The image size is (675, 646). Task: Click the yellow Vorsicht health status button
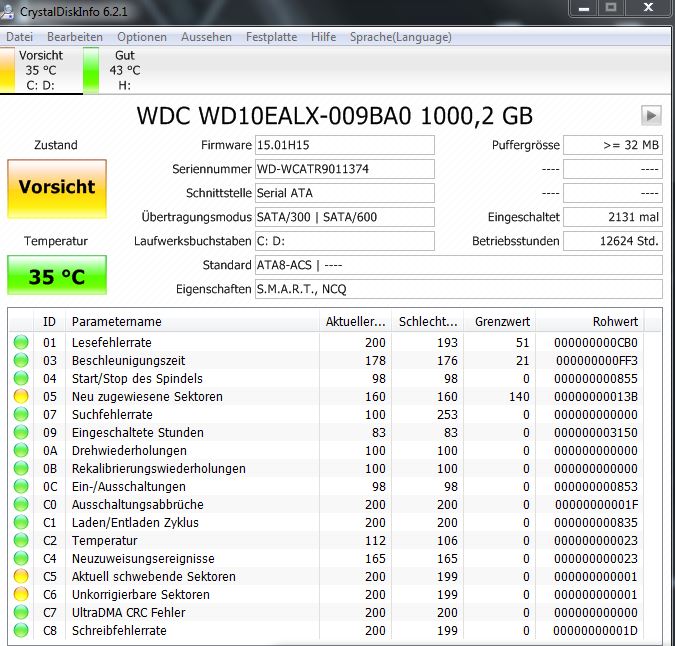pos(57,189)
